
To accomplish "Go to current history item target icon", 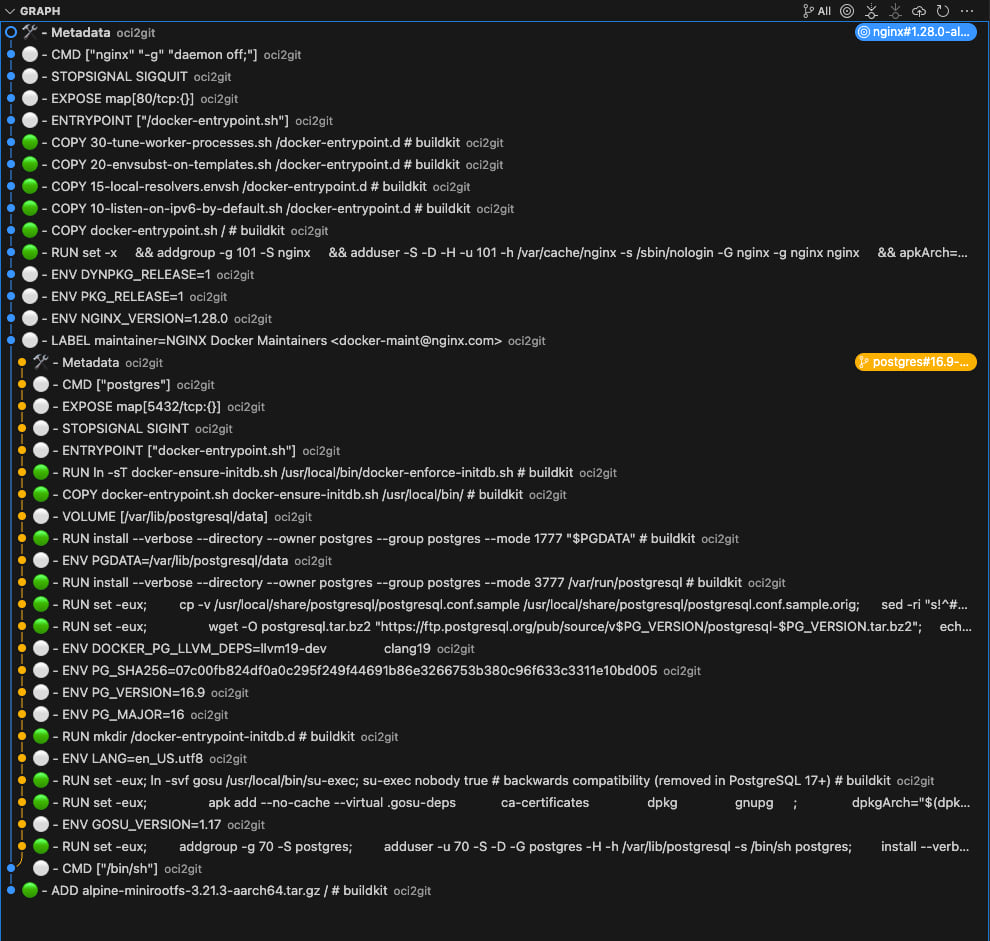I will click(847, 11).
